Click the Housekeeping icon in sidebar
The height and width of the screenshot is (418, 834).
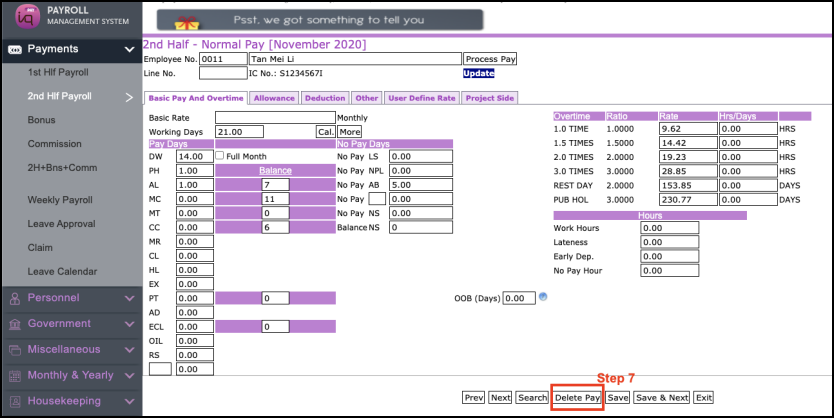[x=14, y=401]
